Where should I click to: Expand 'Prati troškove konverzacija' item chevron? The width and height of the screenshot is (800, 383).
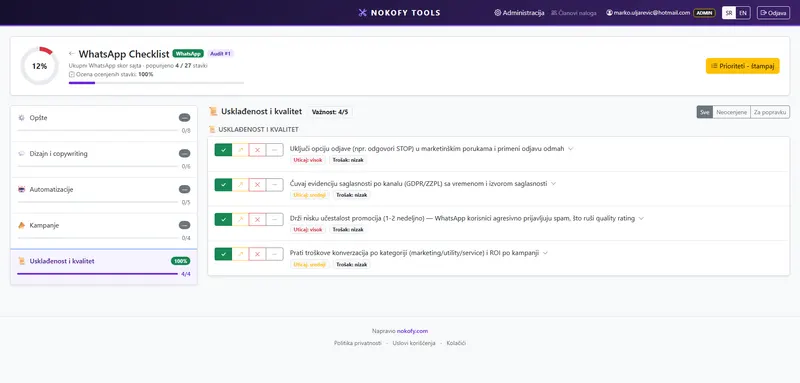click(545, 253)
